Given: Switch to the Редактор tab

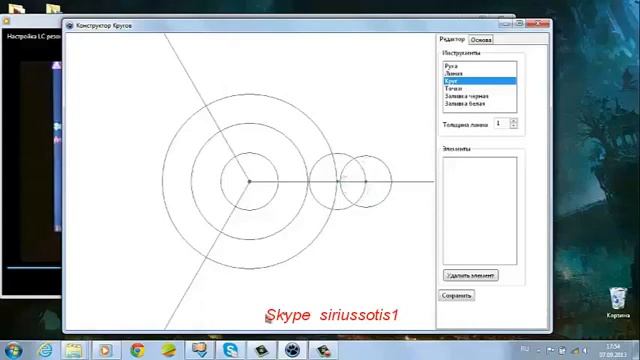Looking at the screenshot, I should tap(452, 39).
